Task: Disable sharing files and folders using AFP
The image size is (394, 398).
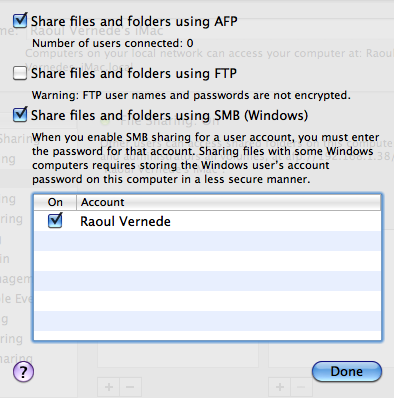Action: (20, 21)
